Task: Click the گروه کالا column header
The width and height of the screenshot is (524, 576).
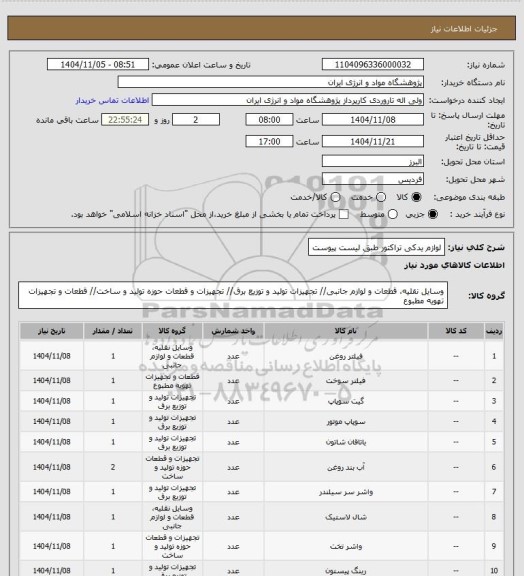Action: [172, 331]
